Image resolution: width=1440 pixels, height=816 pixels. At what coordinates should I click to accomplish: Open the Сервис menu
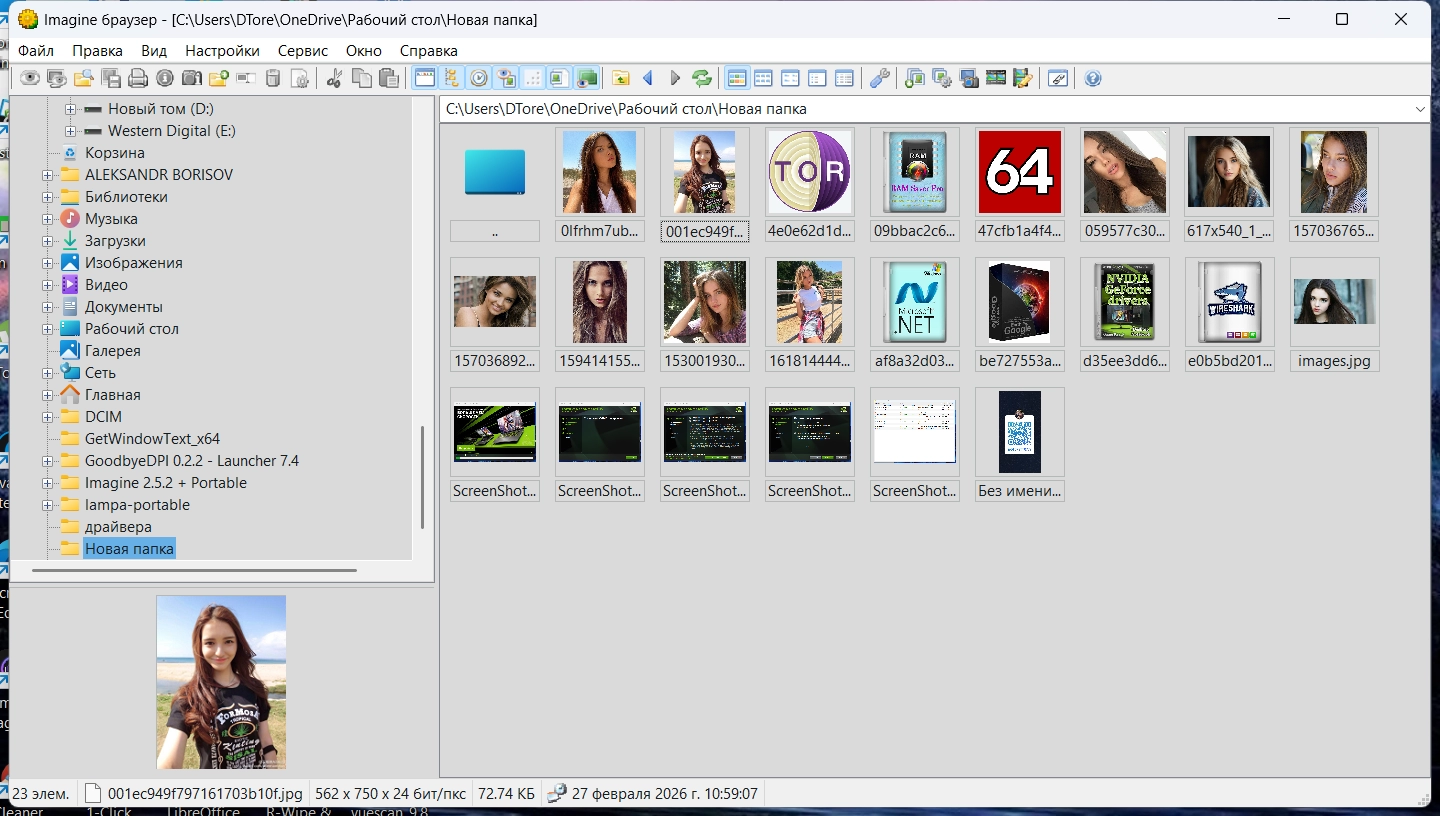coord(302,50)
